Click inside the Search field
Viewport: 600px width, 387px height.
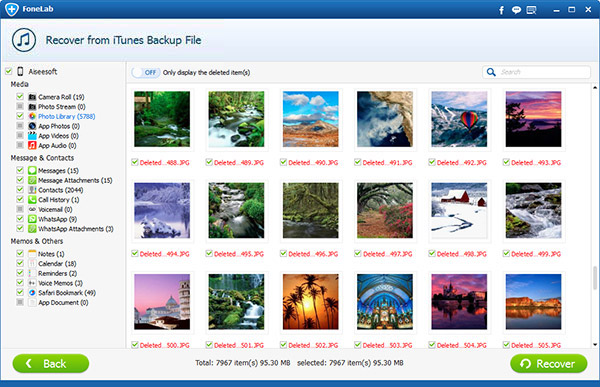[536, 72]
